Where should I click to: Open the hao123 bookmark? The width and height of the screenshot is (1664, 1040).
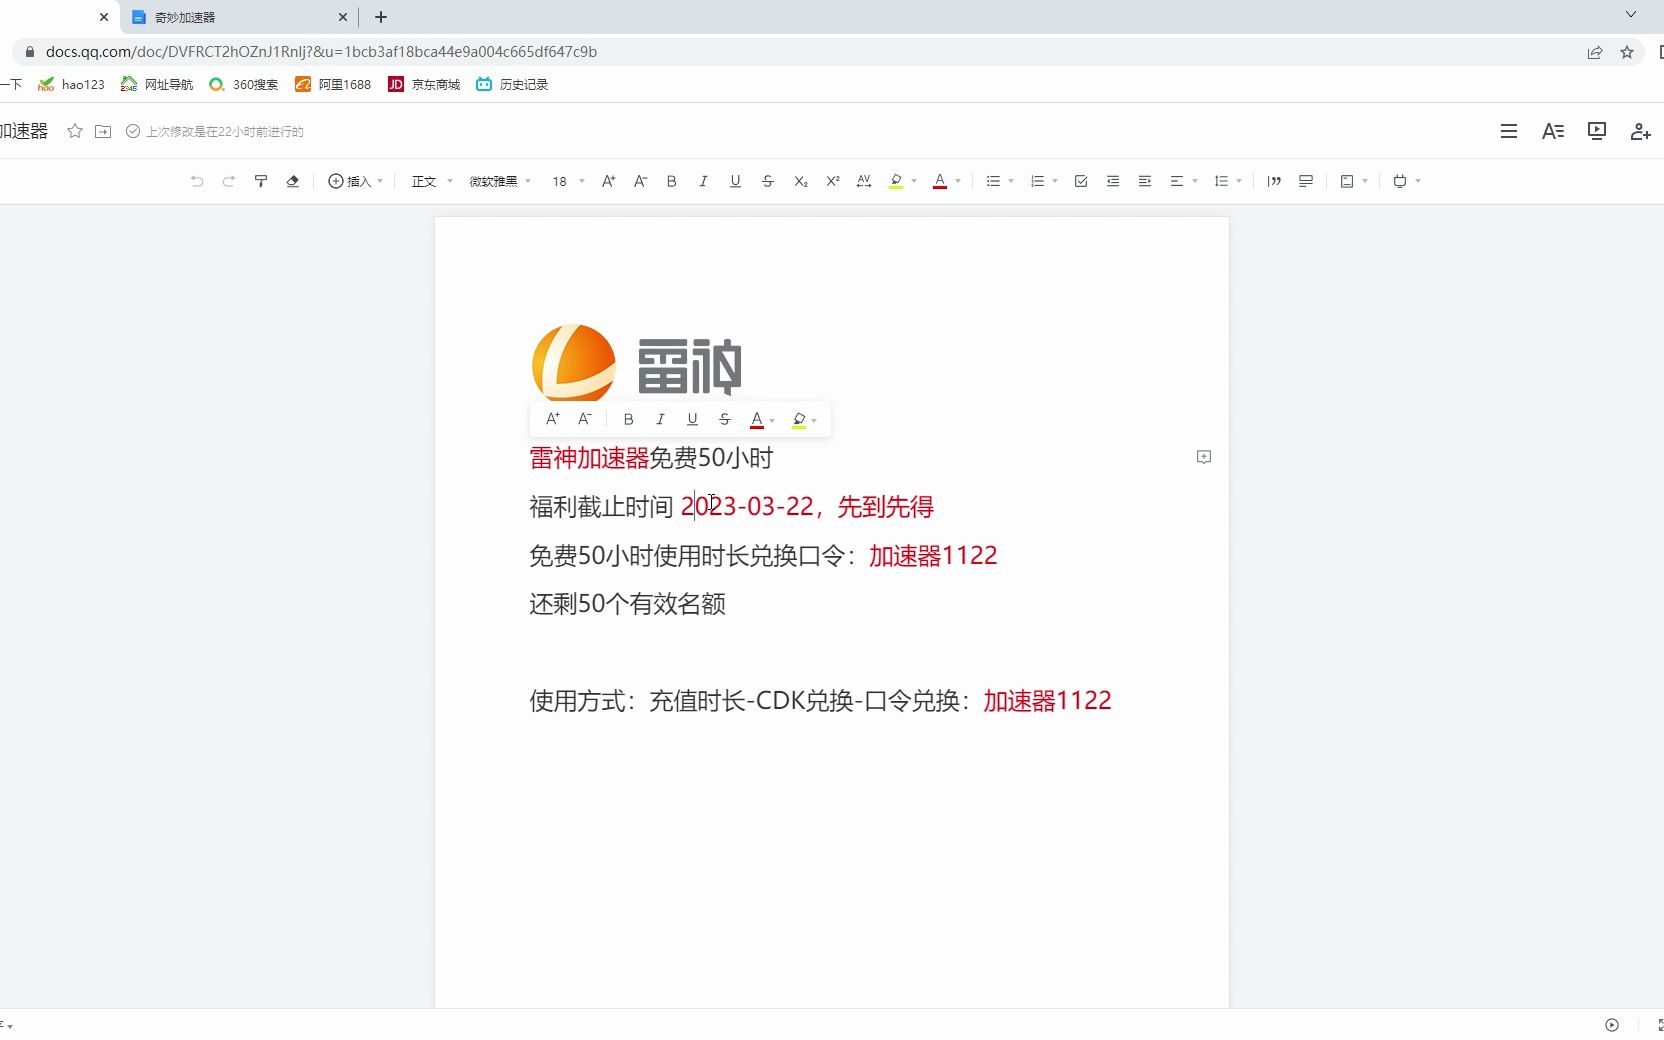71,84
